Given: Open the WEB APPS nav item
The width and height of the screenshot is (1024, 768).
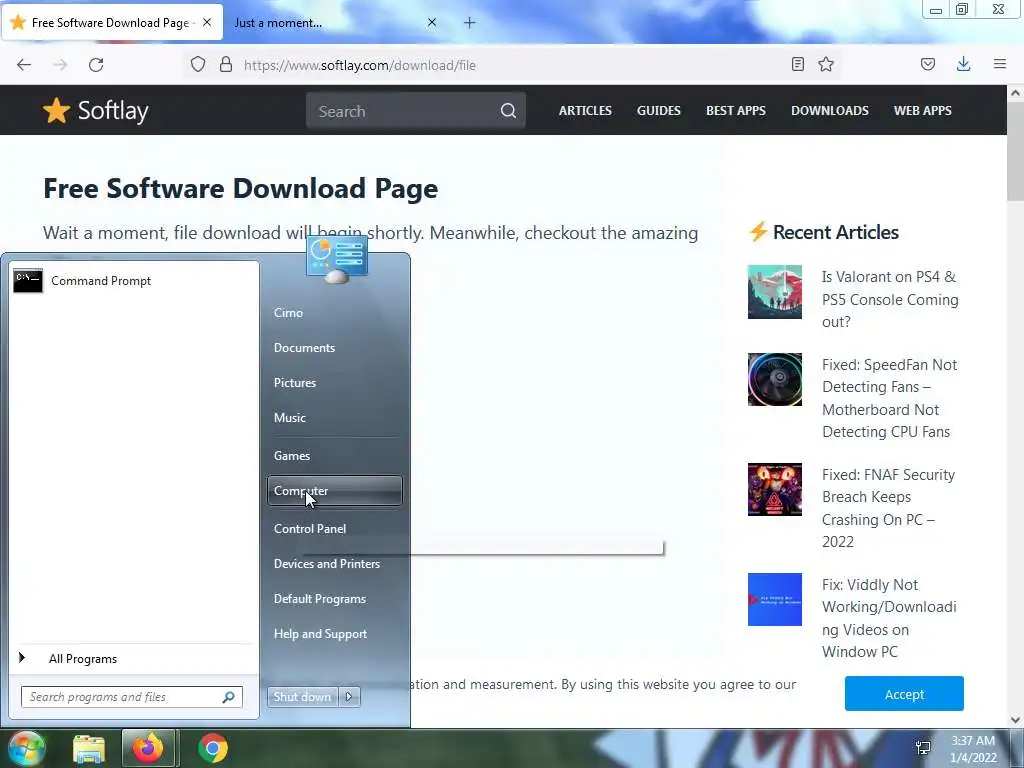Looking at the screenshot, I should (x=922, y=110).
